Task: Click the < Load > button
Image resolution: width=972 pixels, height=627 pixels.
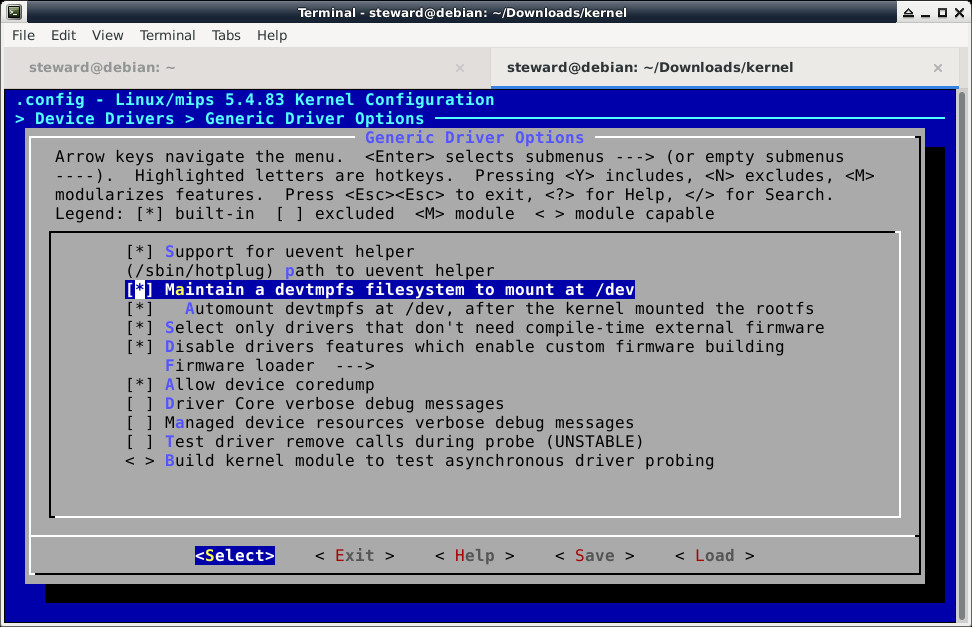Action: pos(715,556)
